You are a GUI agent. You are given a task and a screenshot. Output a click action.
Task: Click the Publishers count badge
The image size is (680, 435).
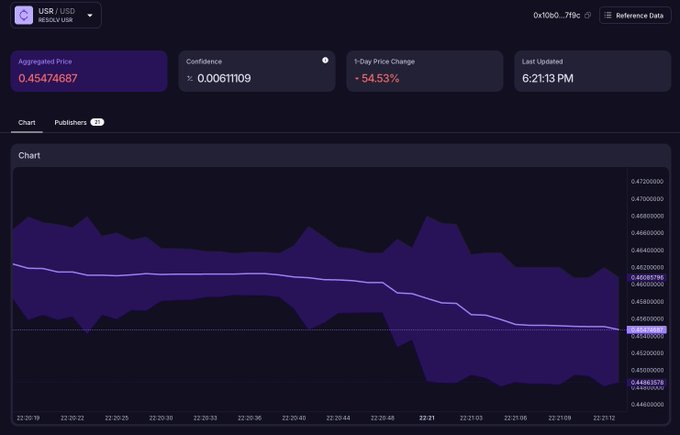97,122
